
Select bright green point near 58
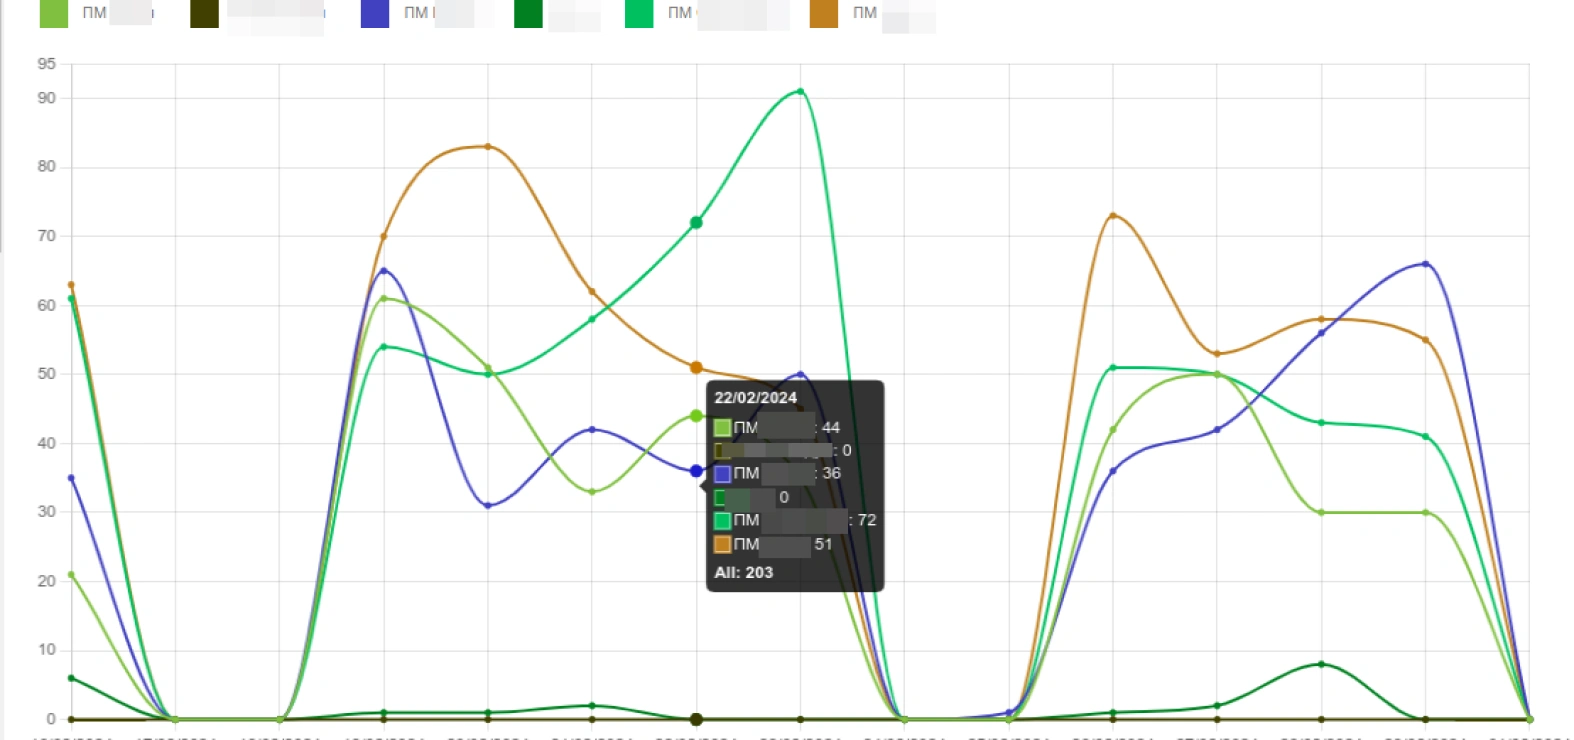[x=592, y=319]
